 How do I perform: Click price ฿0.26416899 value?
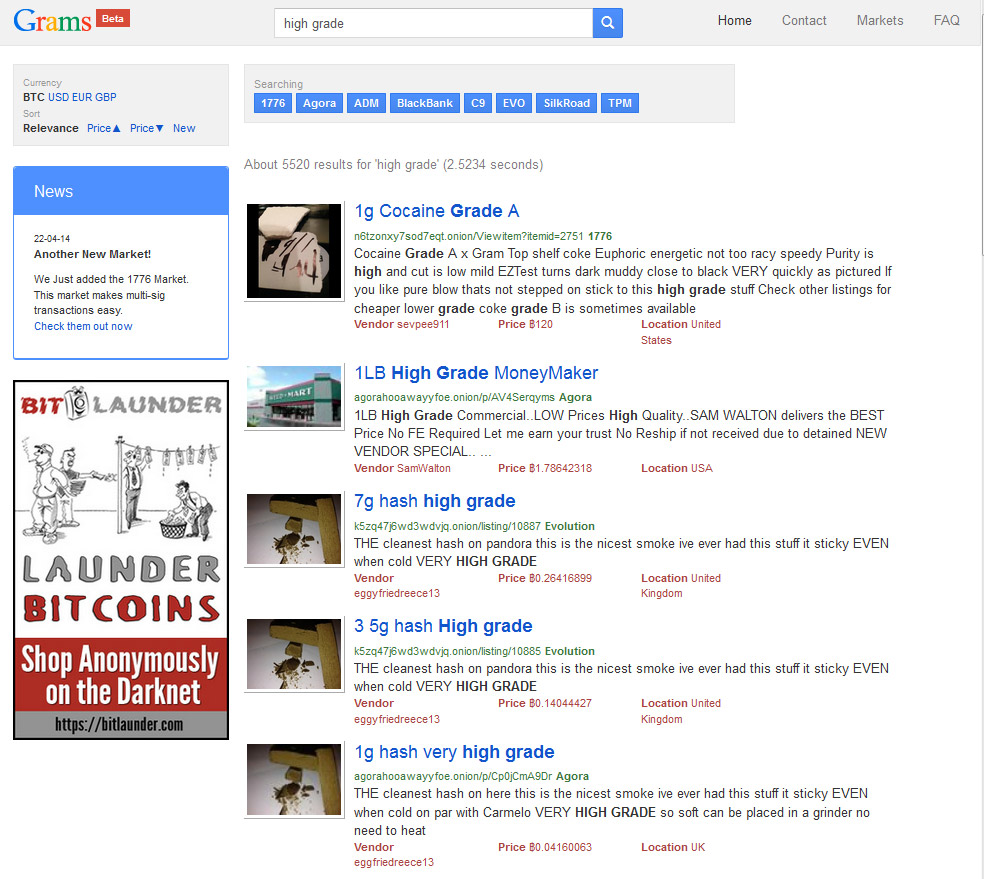click(x=560, y=578)
